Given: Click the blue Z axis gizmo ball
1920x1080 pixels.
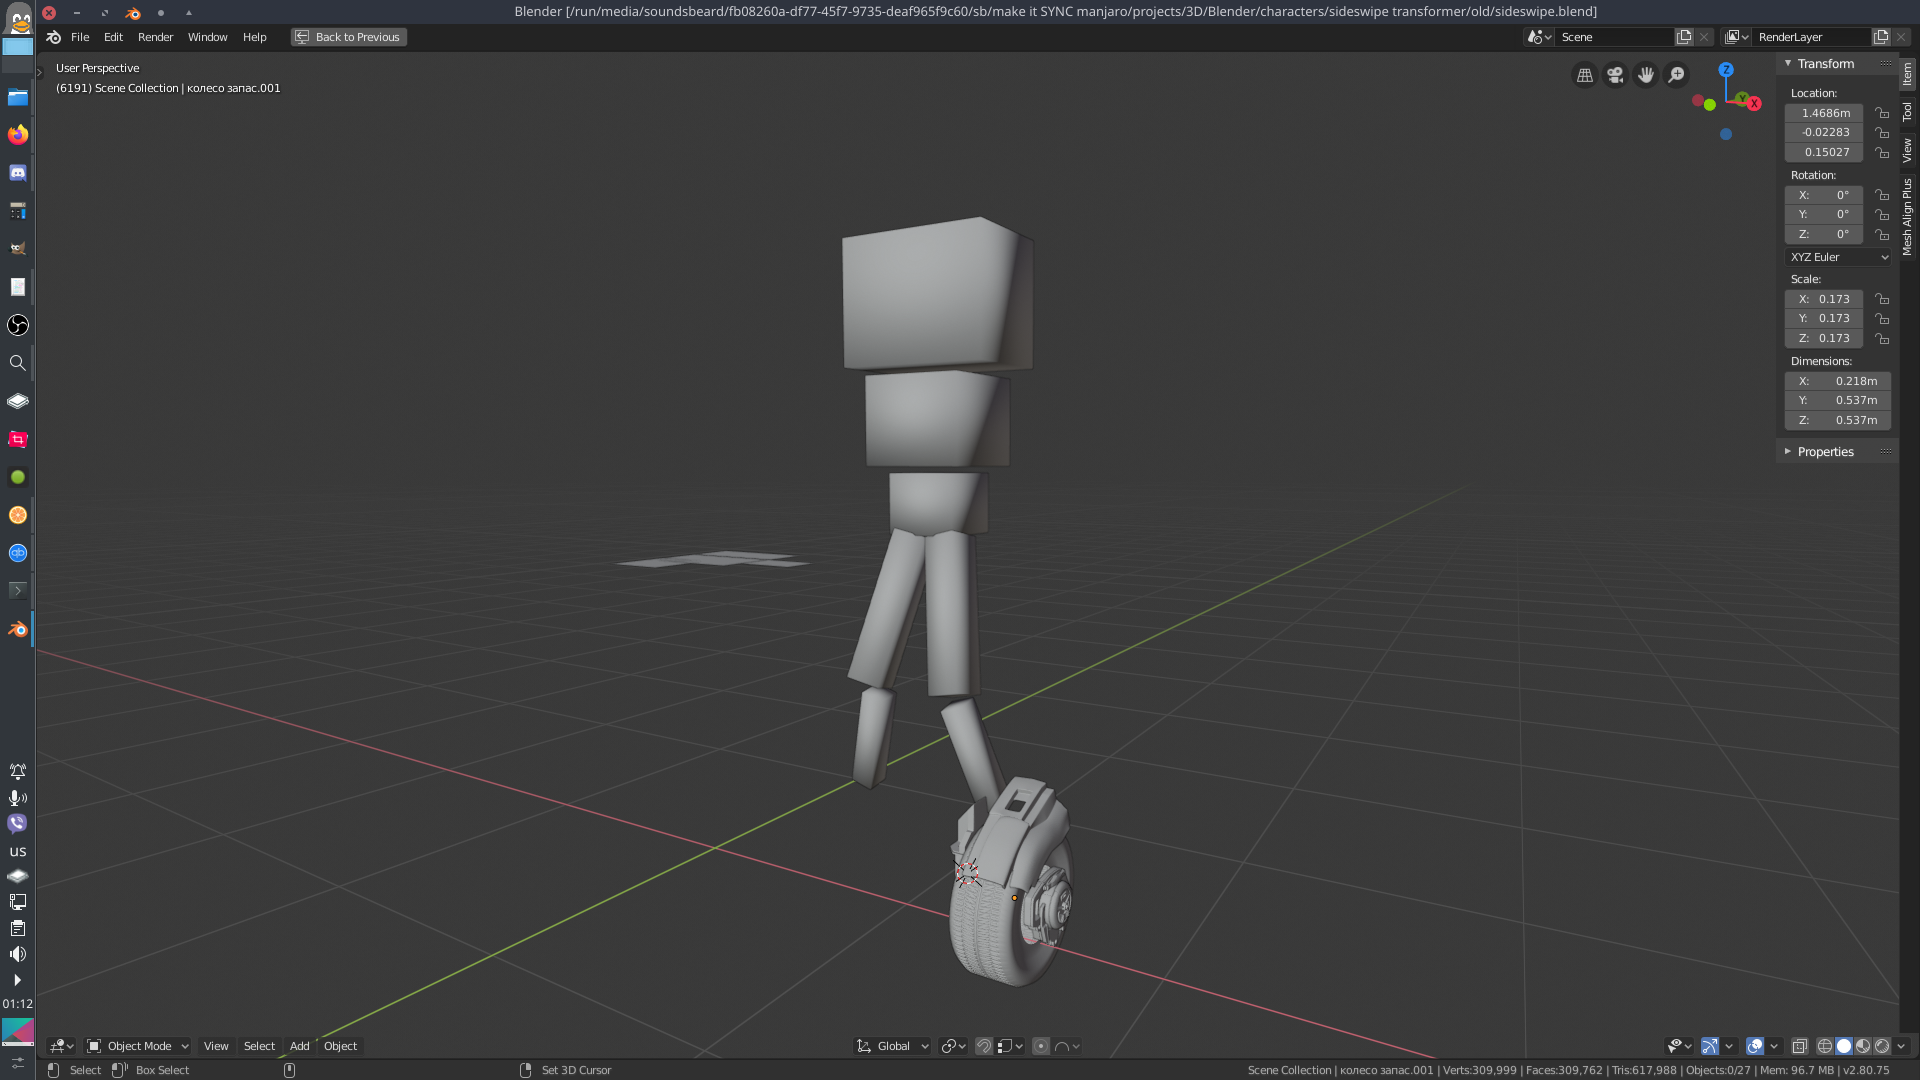Looking at the screenshot, I should [x=1726, y=70].
